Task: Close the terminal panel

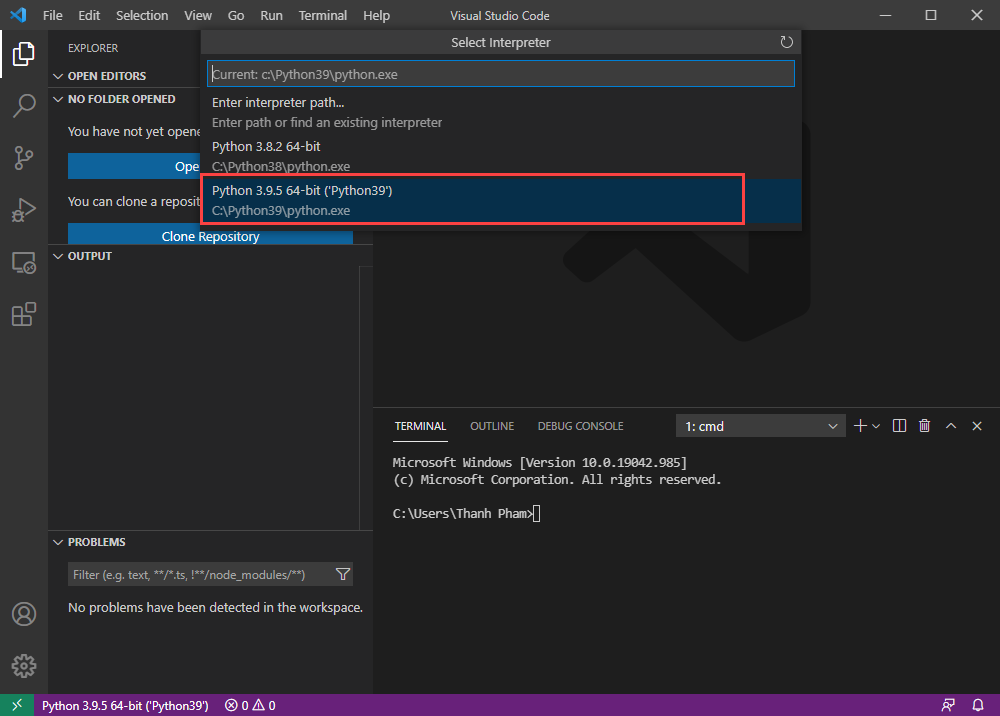Action: (x=976, y=426)
